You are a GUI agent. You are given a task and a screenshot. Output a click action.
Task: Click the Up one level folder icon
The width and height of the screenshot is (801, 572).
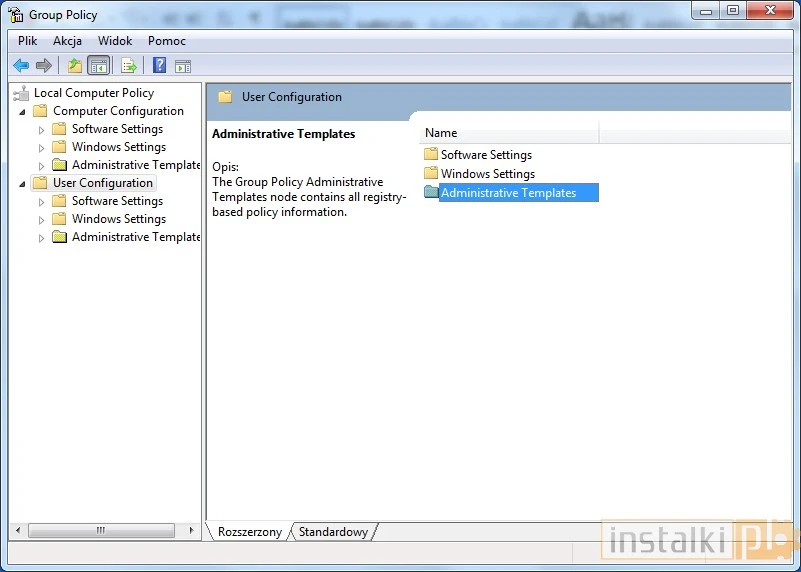coord(74,66)
